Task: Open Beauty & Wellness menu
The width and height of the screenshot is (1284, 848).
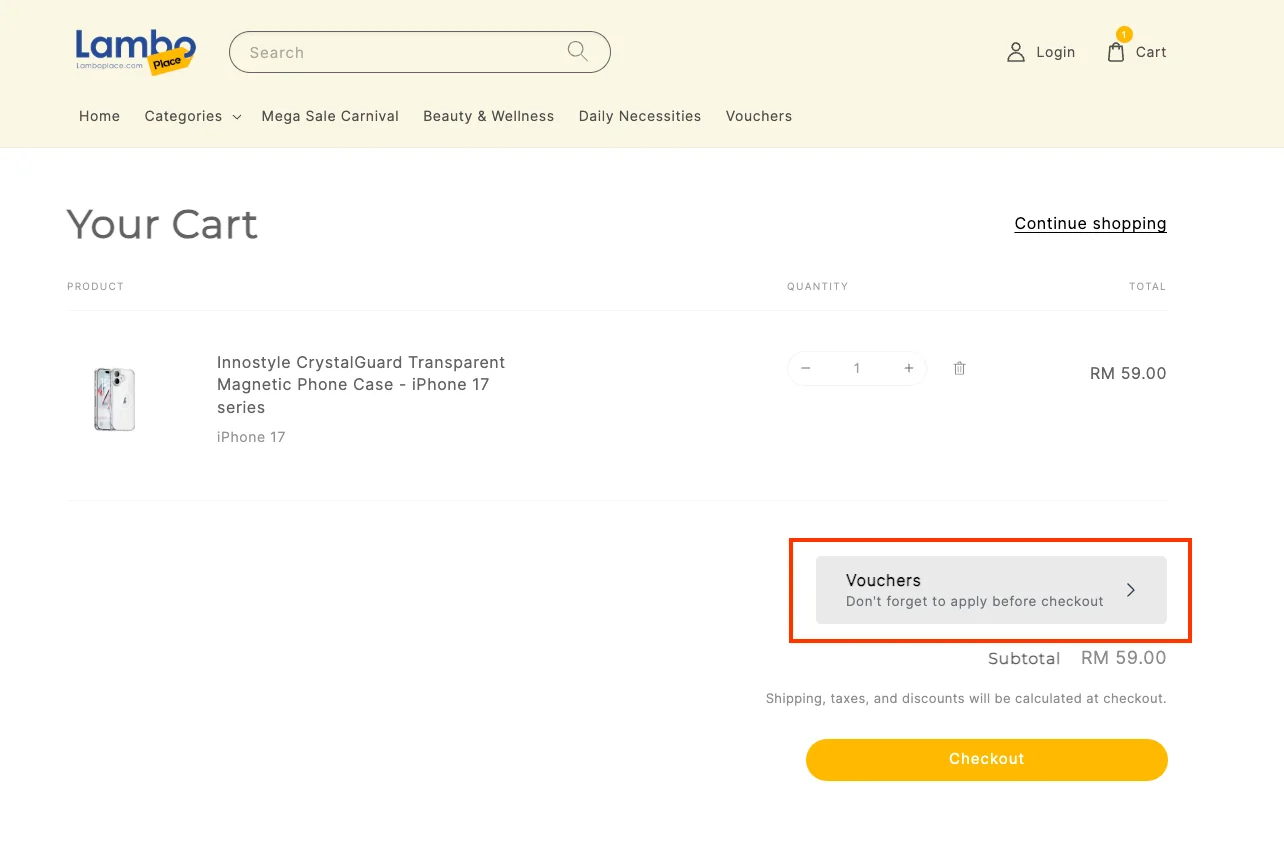Action: (488, 116)
